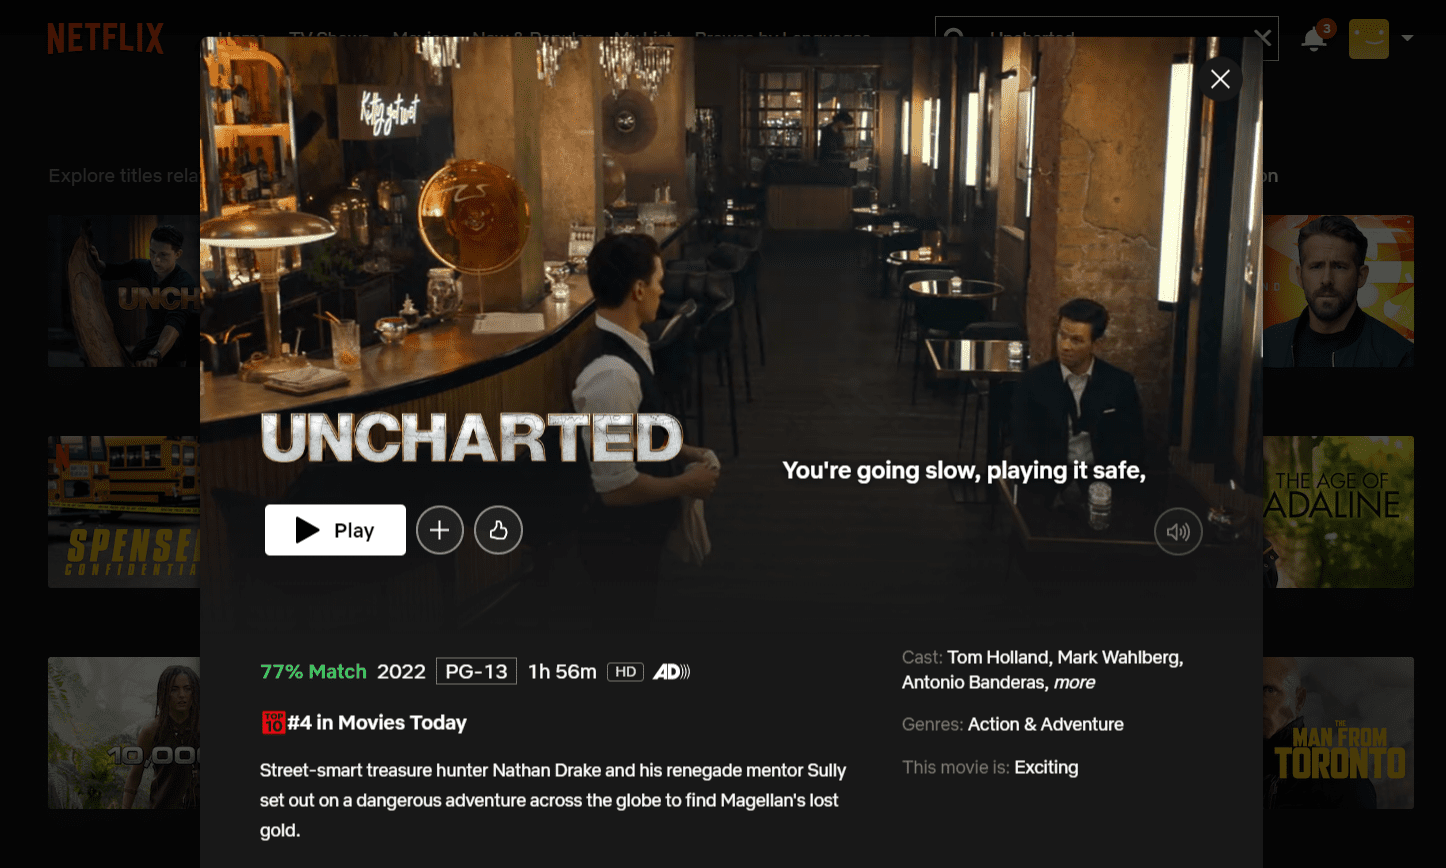The image size is (1446, 868).
Task: Open Tom Holland's titles
Action: coord(999,657)
